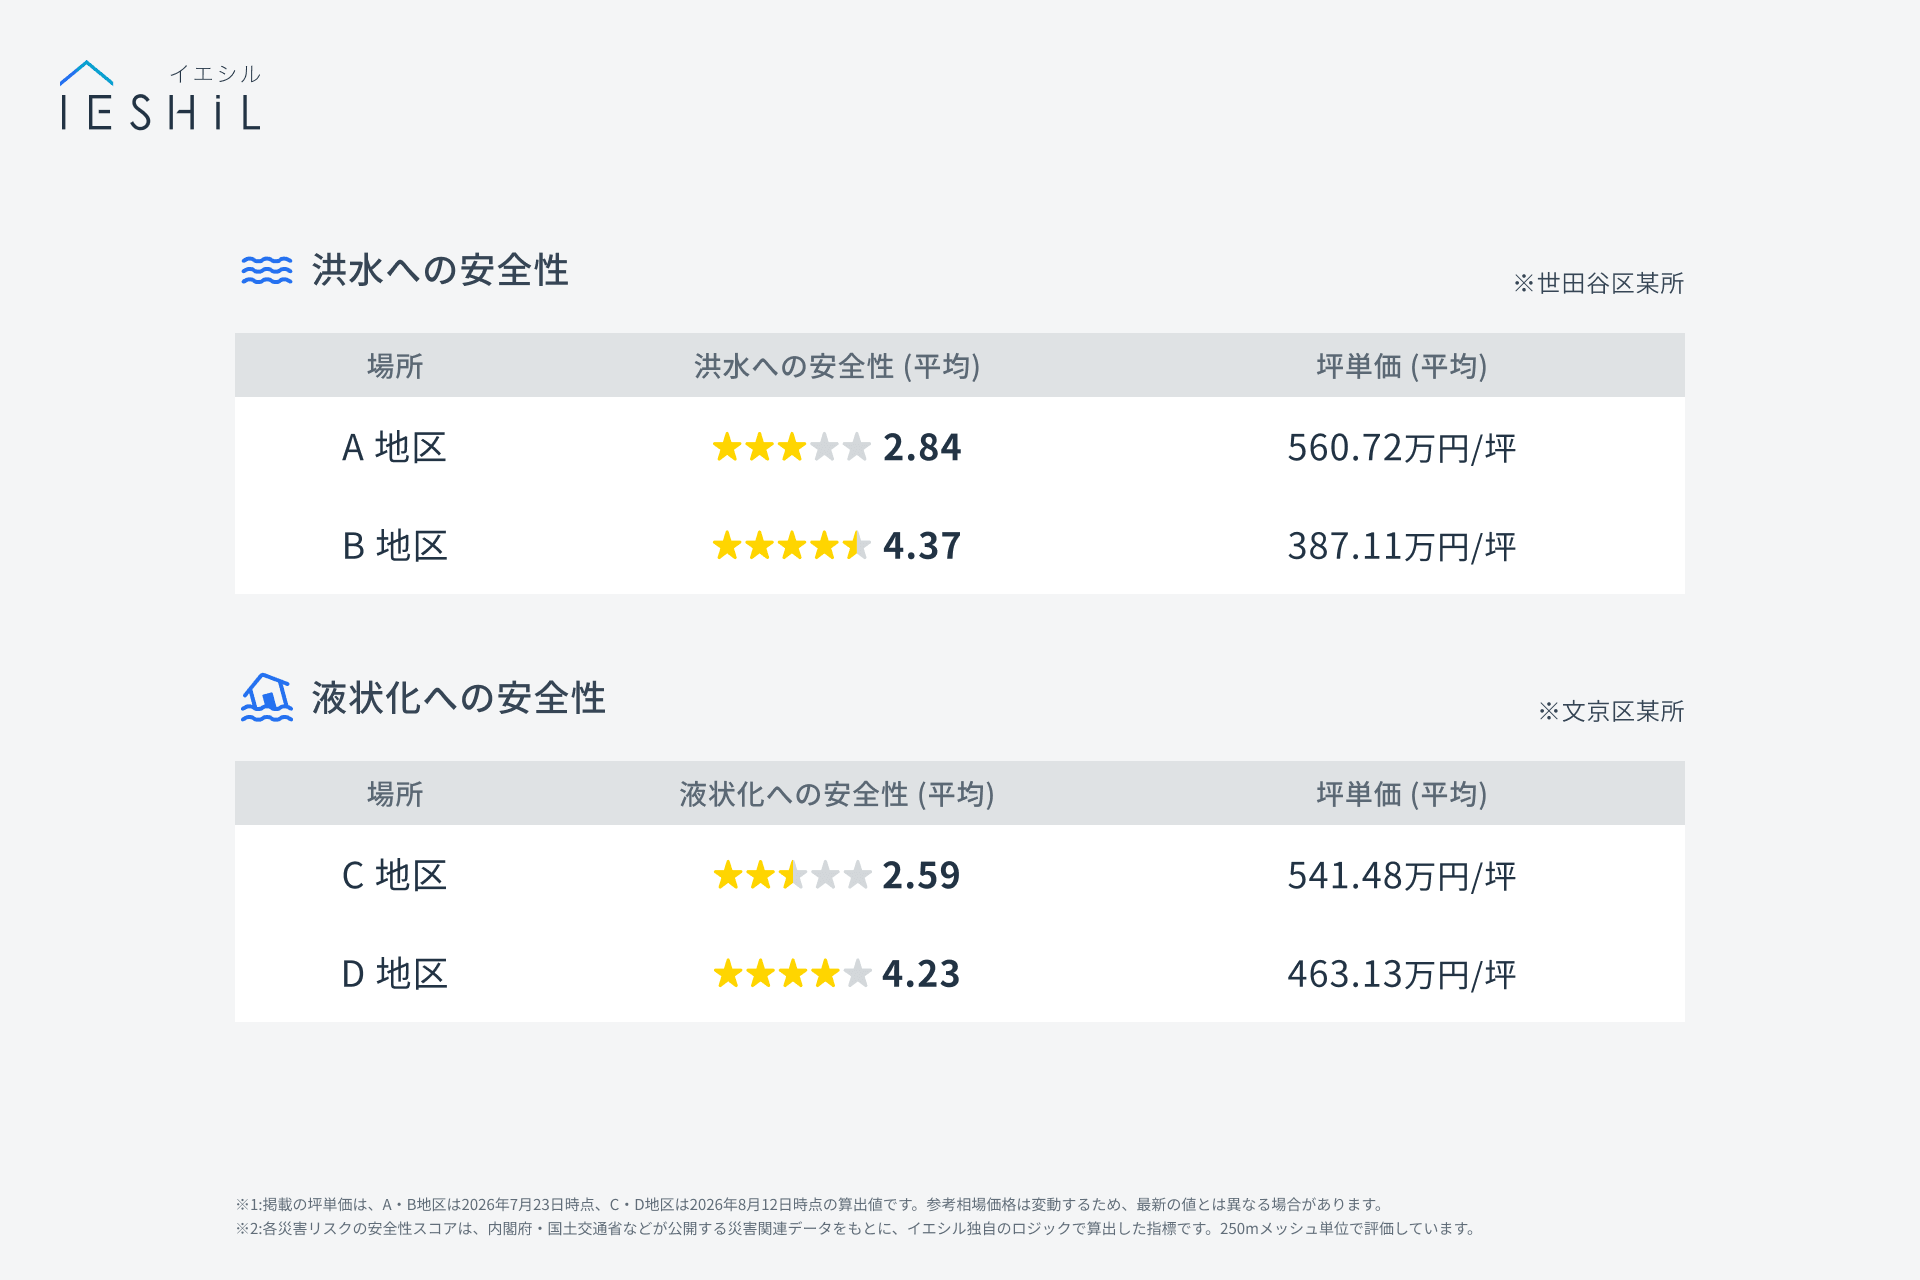This screenshot has height=1280, width=1920.
Task: Click the IESHIL house logo
Action: pyautogui.click(x=160, y=96)
